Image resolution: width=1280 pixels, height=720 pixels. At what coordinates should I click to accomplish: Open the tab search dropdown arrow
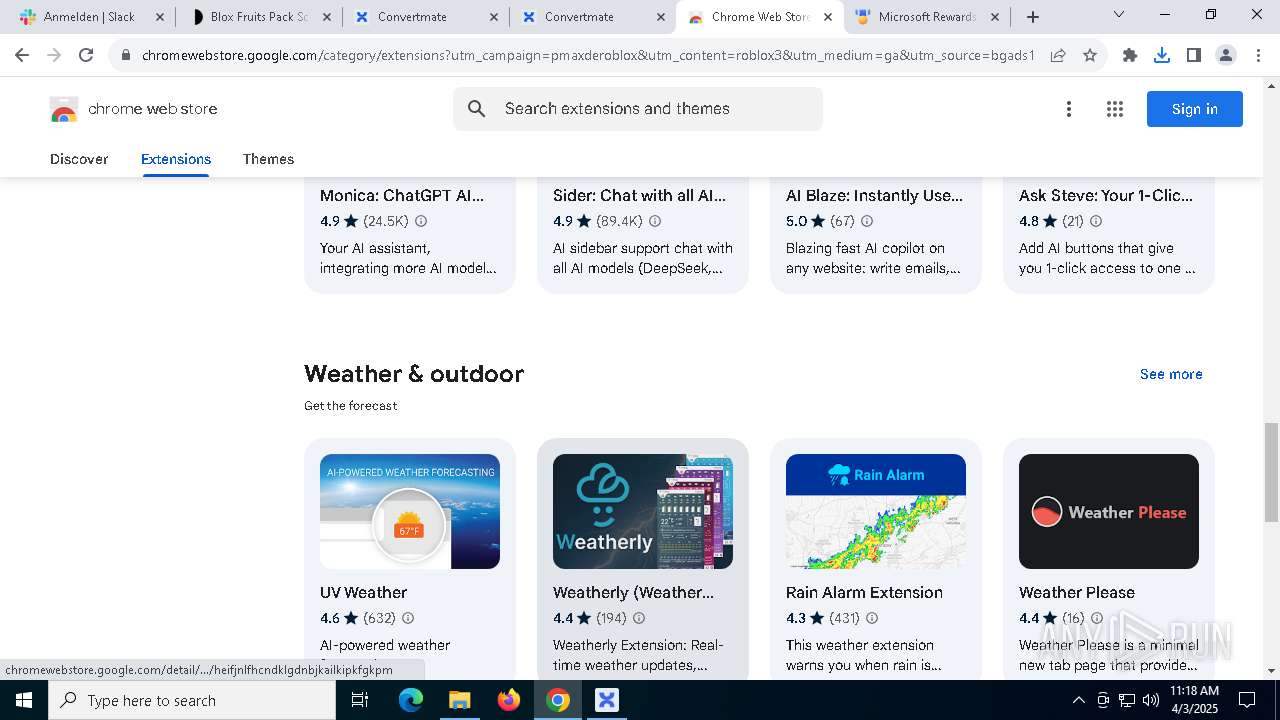(1119, 15)
